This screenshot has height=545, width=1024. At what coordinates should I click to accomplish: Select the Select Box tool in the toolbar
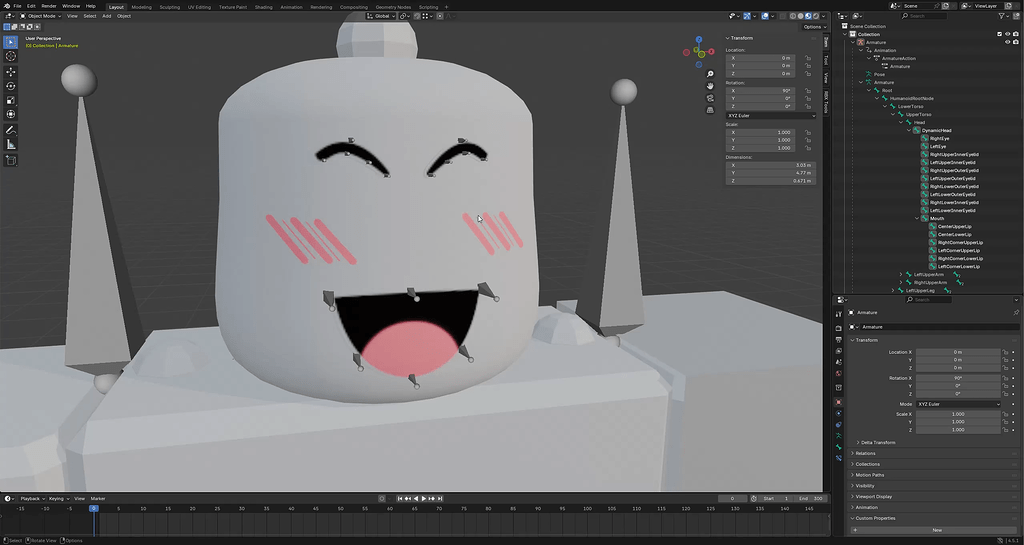tap(10, 42)
